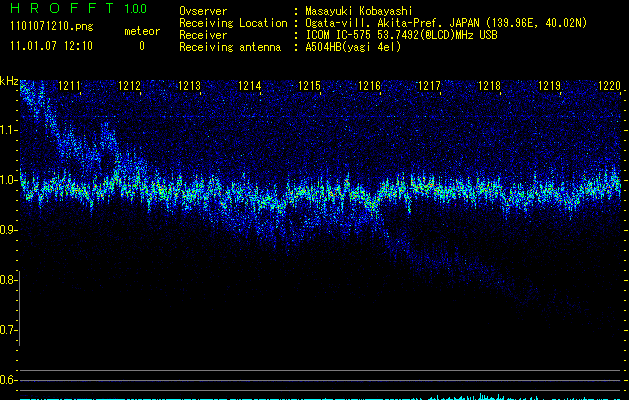This screenshot has height=400, width=629.
Task: Click the kHz axis unit label
Action: pos(9,81)
